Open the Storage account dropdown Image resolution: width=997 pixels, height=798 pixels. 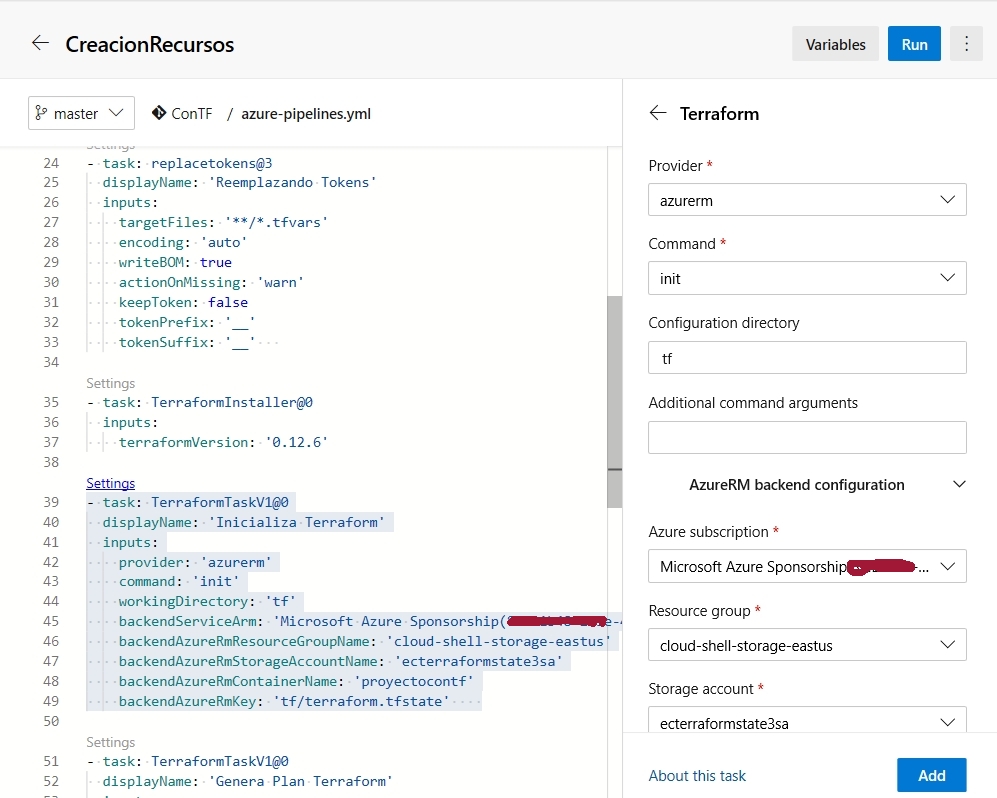[x=807, y=722]
